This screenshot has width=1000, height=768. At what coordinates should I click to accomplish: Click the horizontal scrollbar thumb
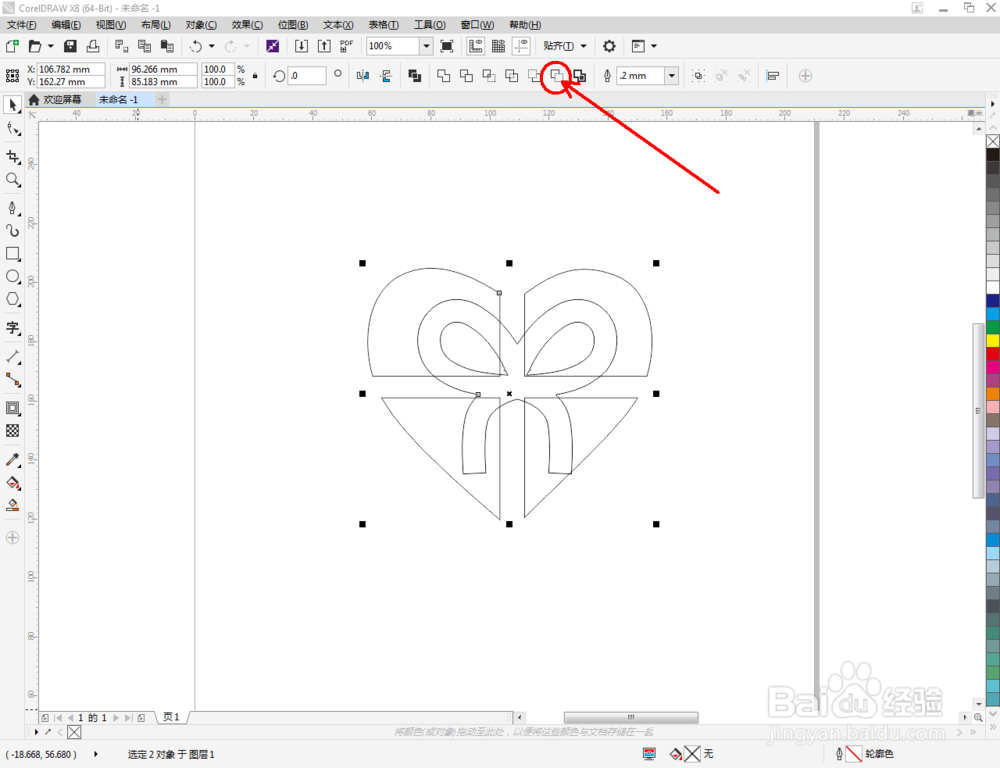tap(631, 718)
